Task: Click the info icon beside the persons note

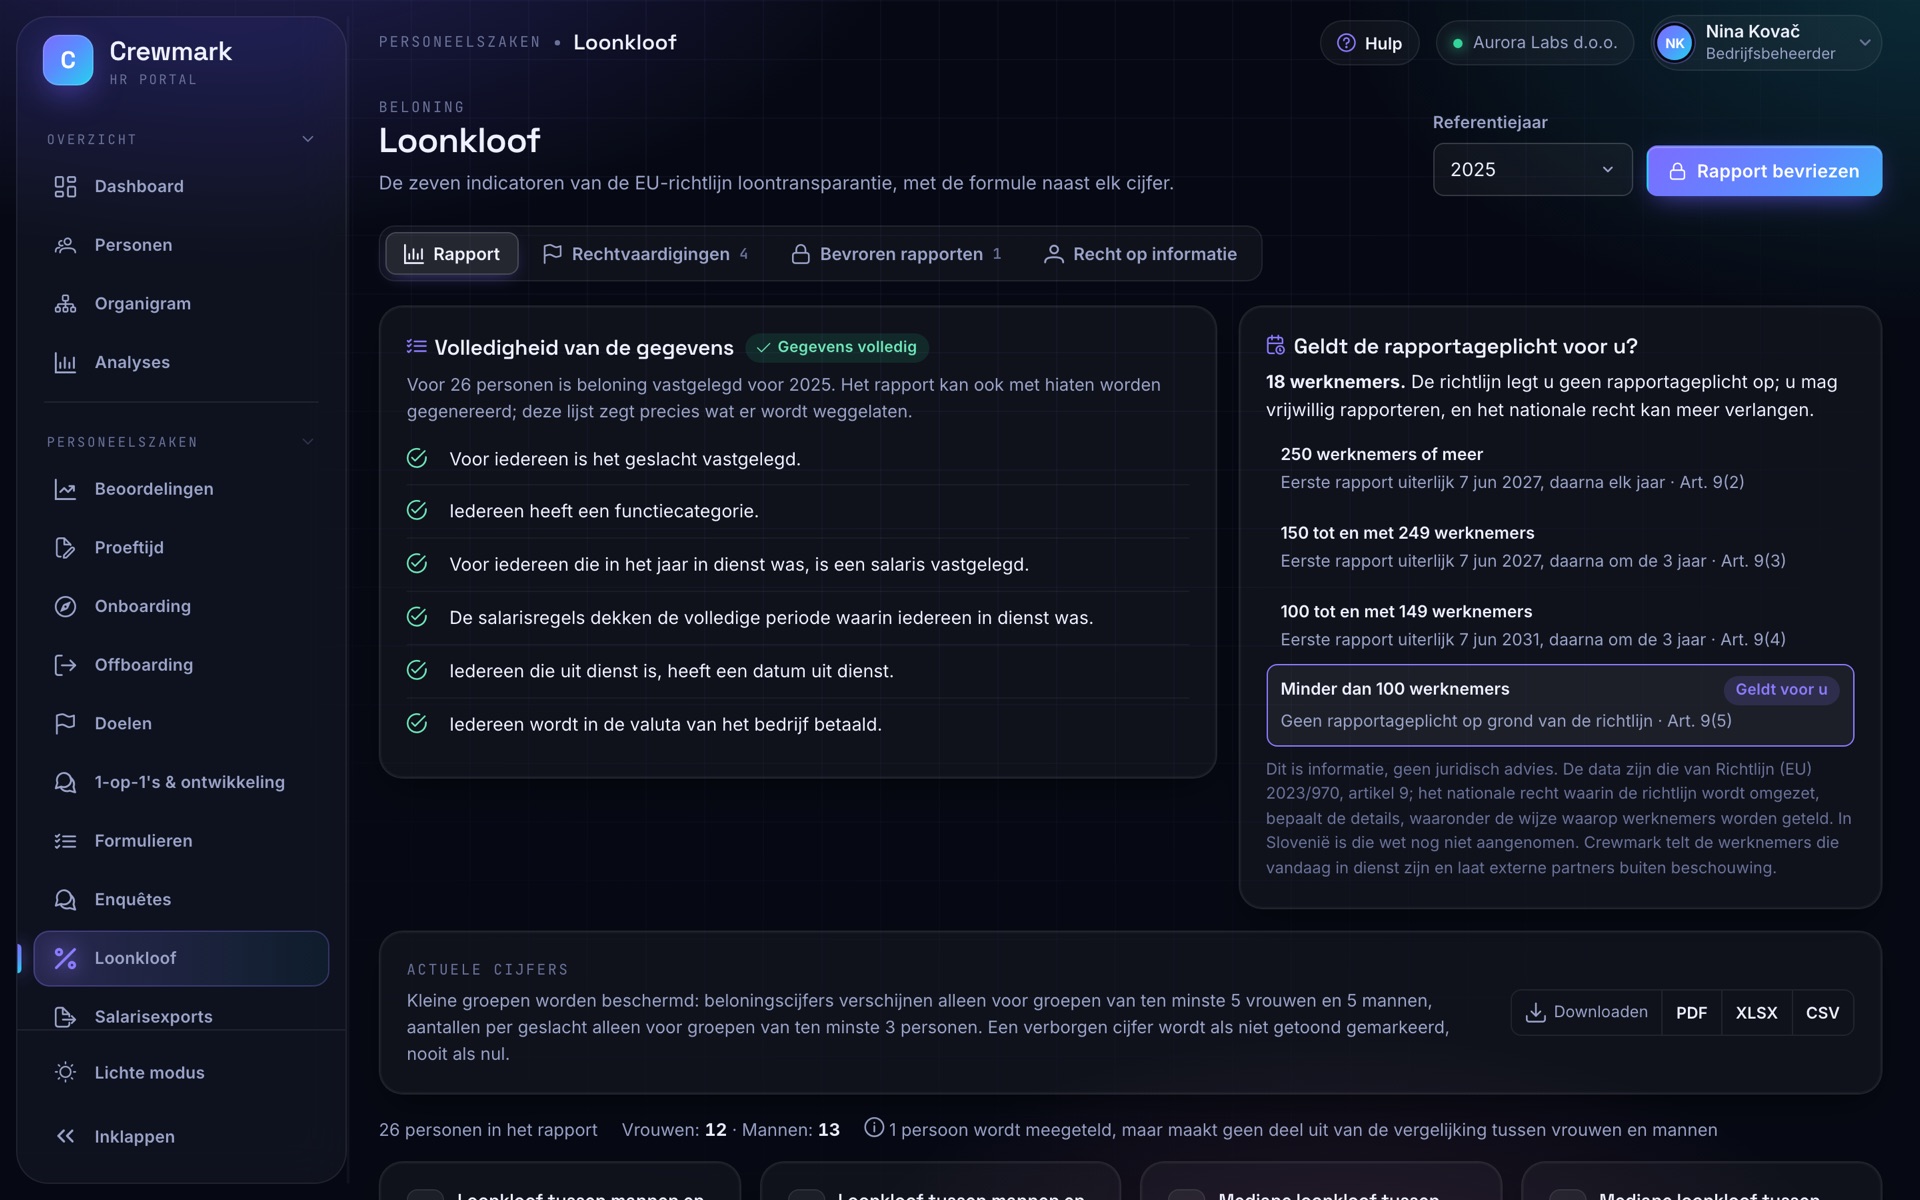Action: coord(873,1128)
